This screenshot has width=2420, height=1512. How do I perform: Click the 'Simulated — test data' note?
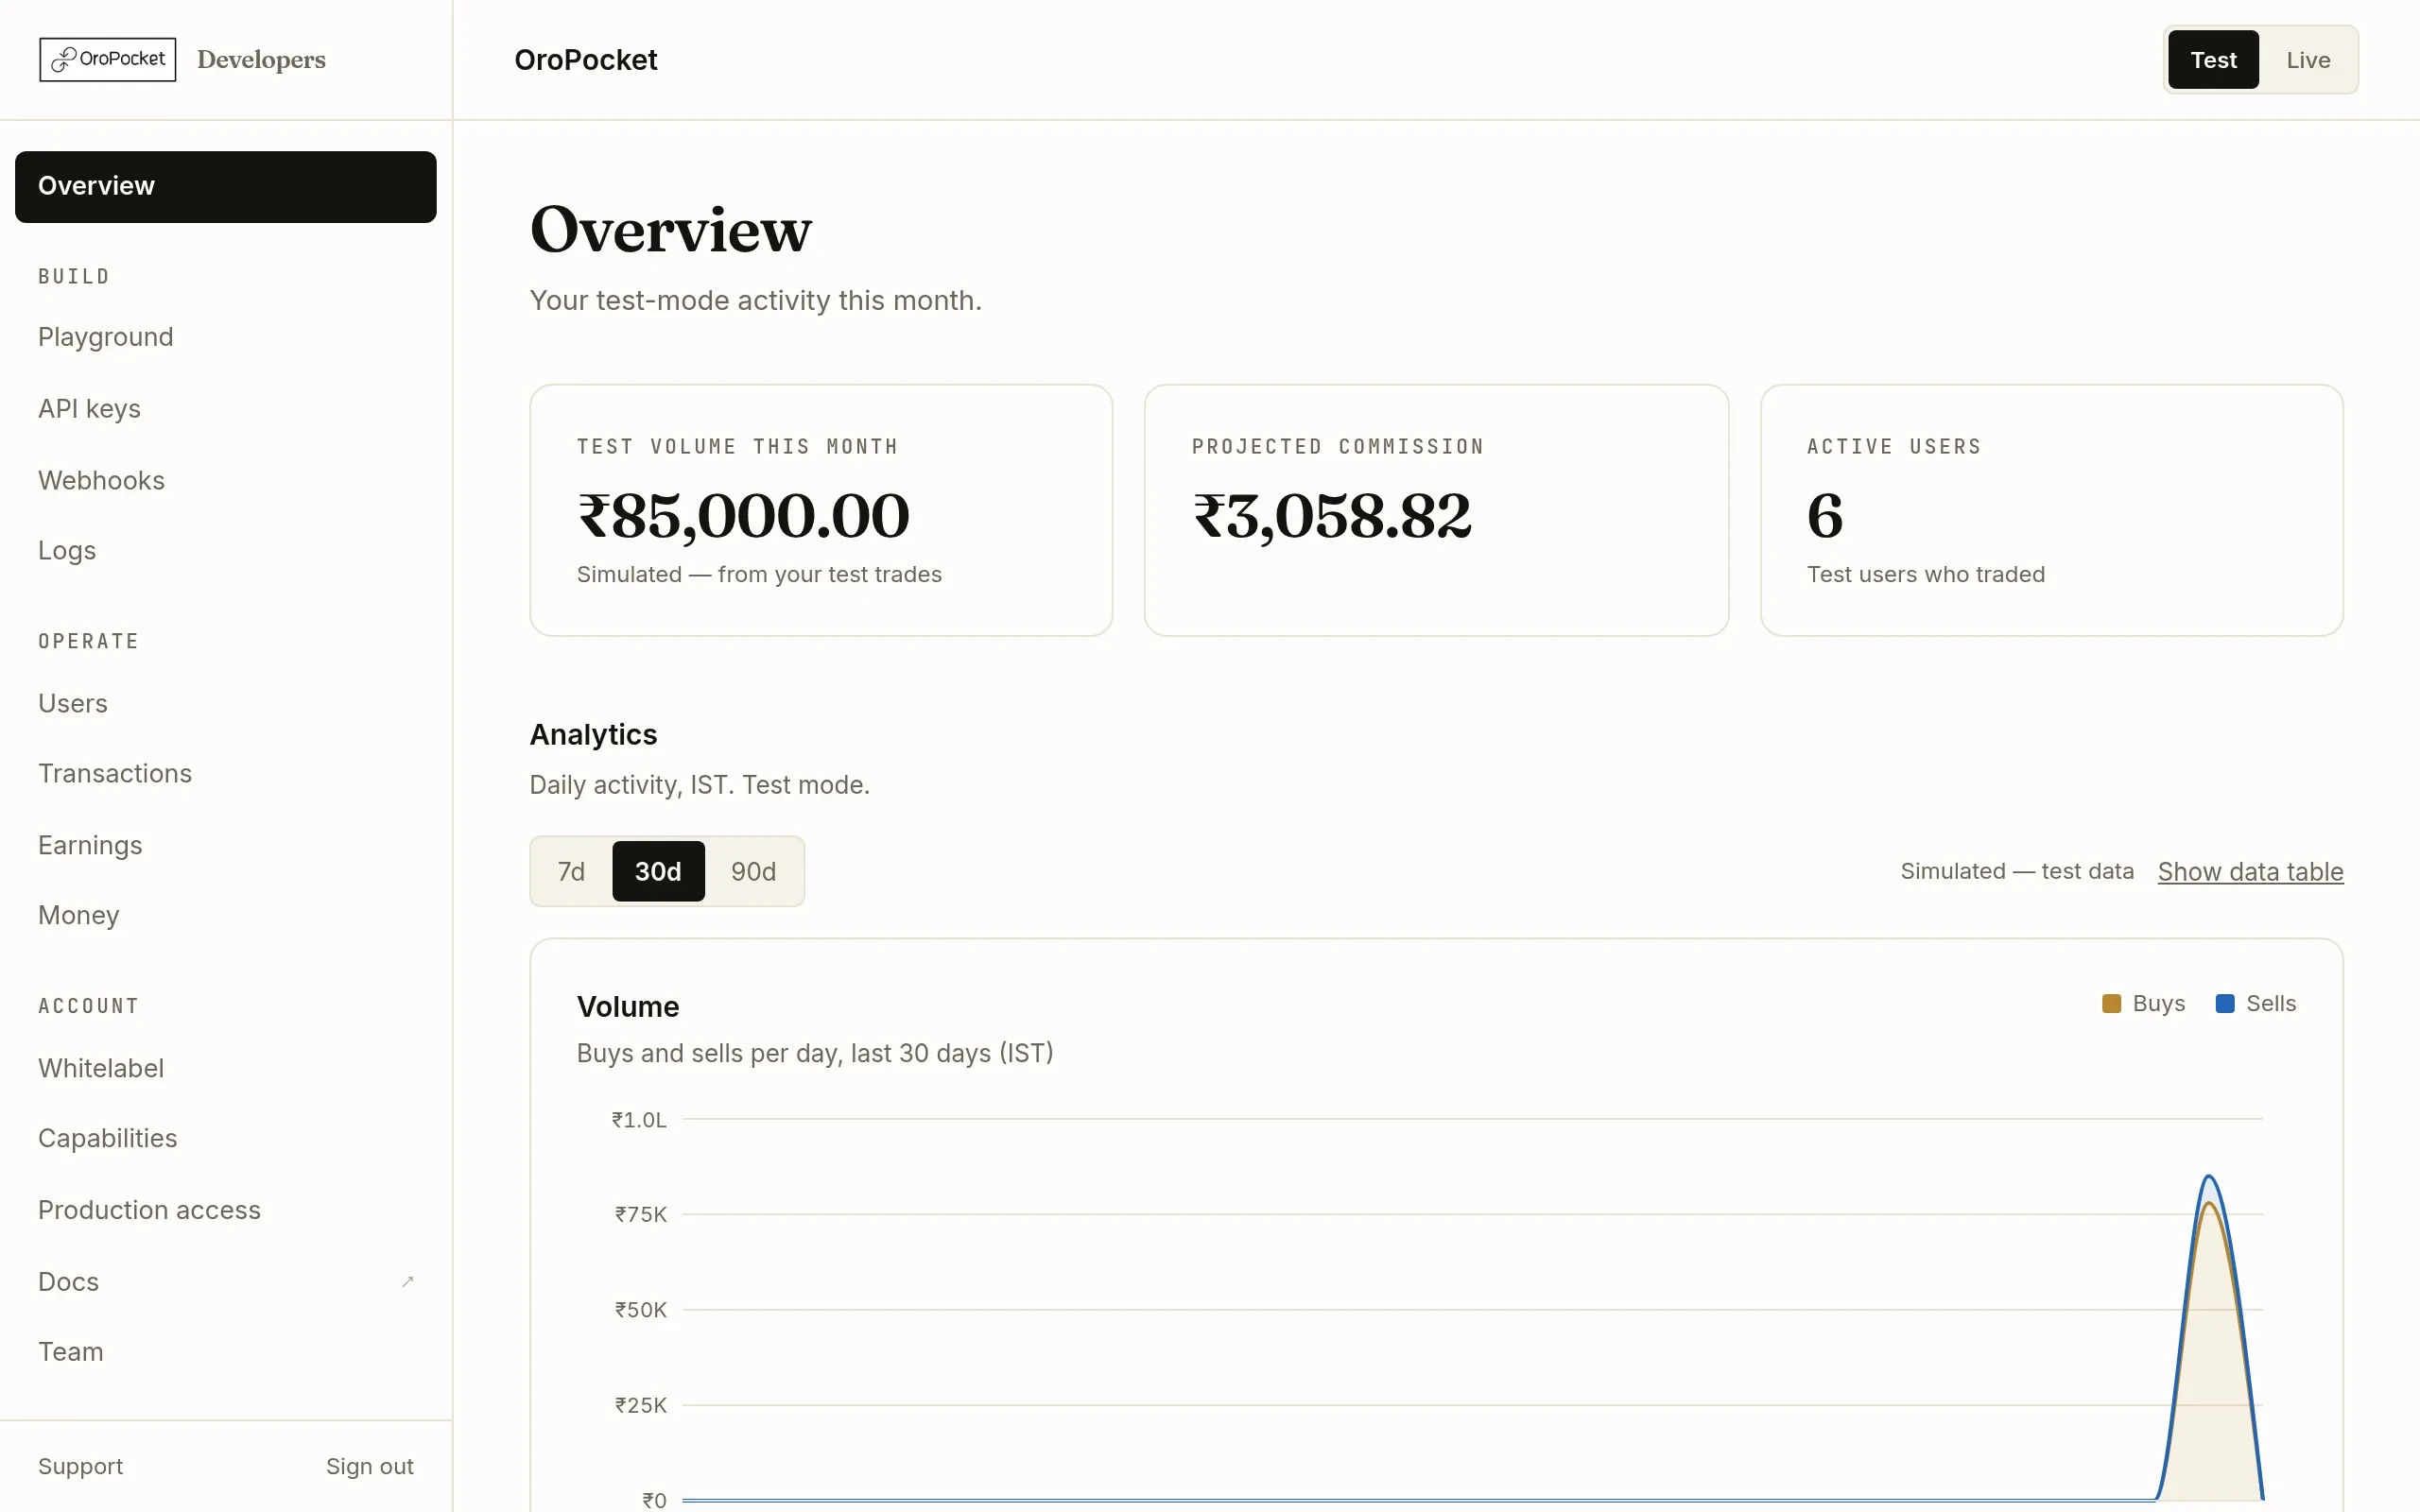pyautogui.click(x=2017, y=871)
